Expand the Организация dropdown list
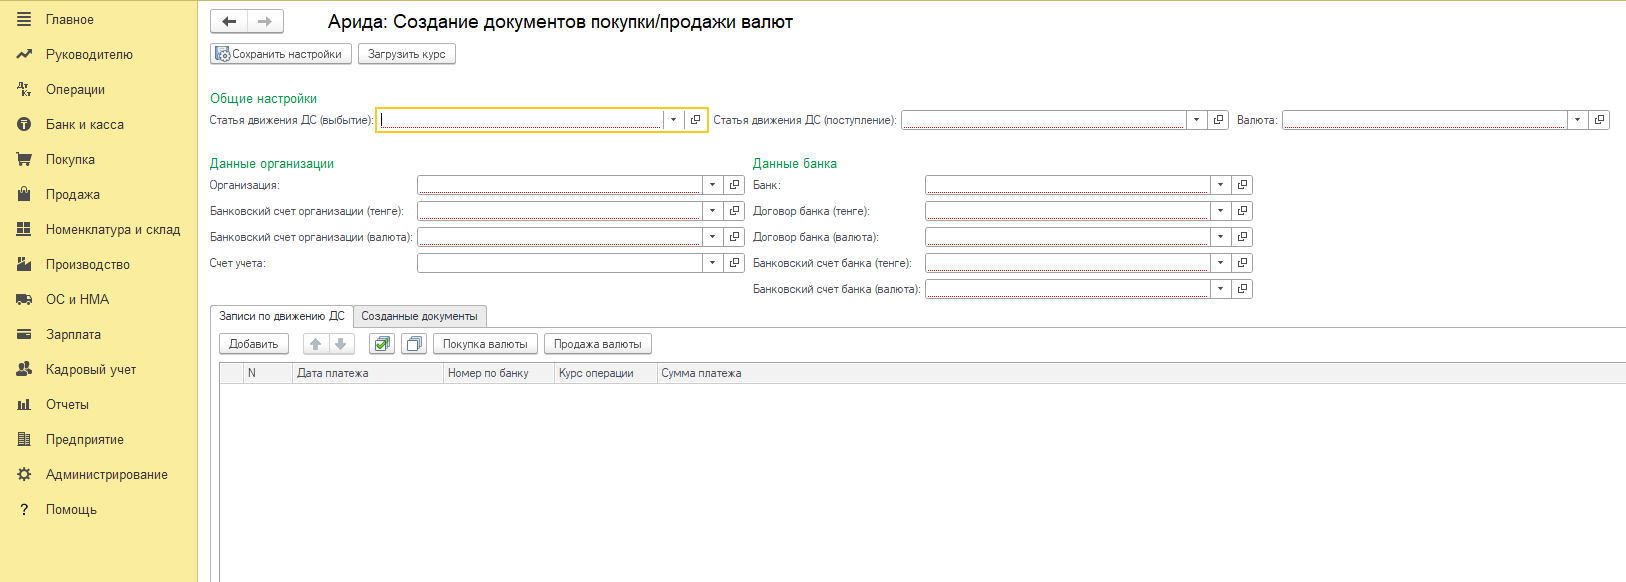This screenshot has width=1626, height=582. click(x=712, y=185)
